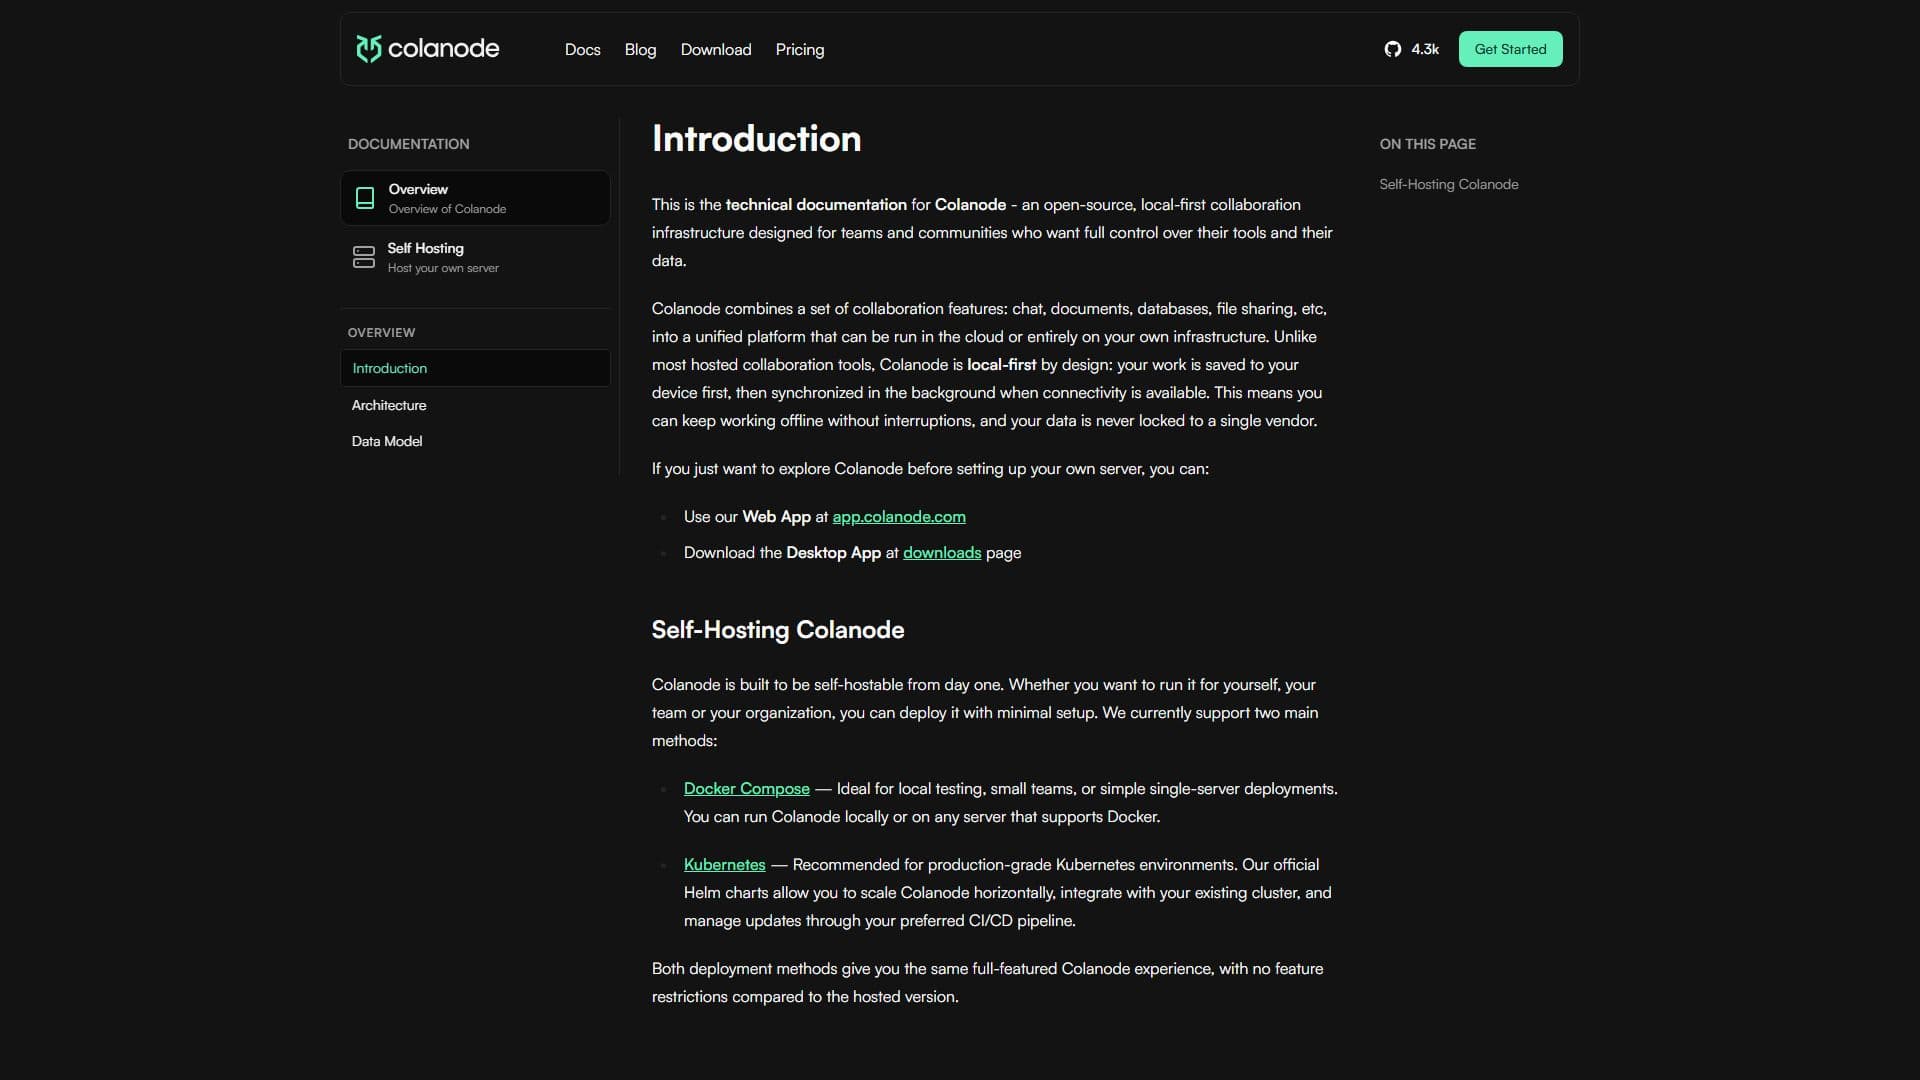Open the Docker Compose link
This screenshot has height=1080, width=1920.
746,789
